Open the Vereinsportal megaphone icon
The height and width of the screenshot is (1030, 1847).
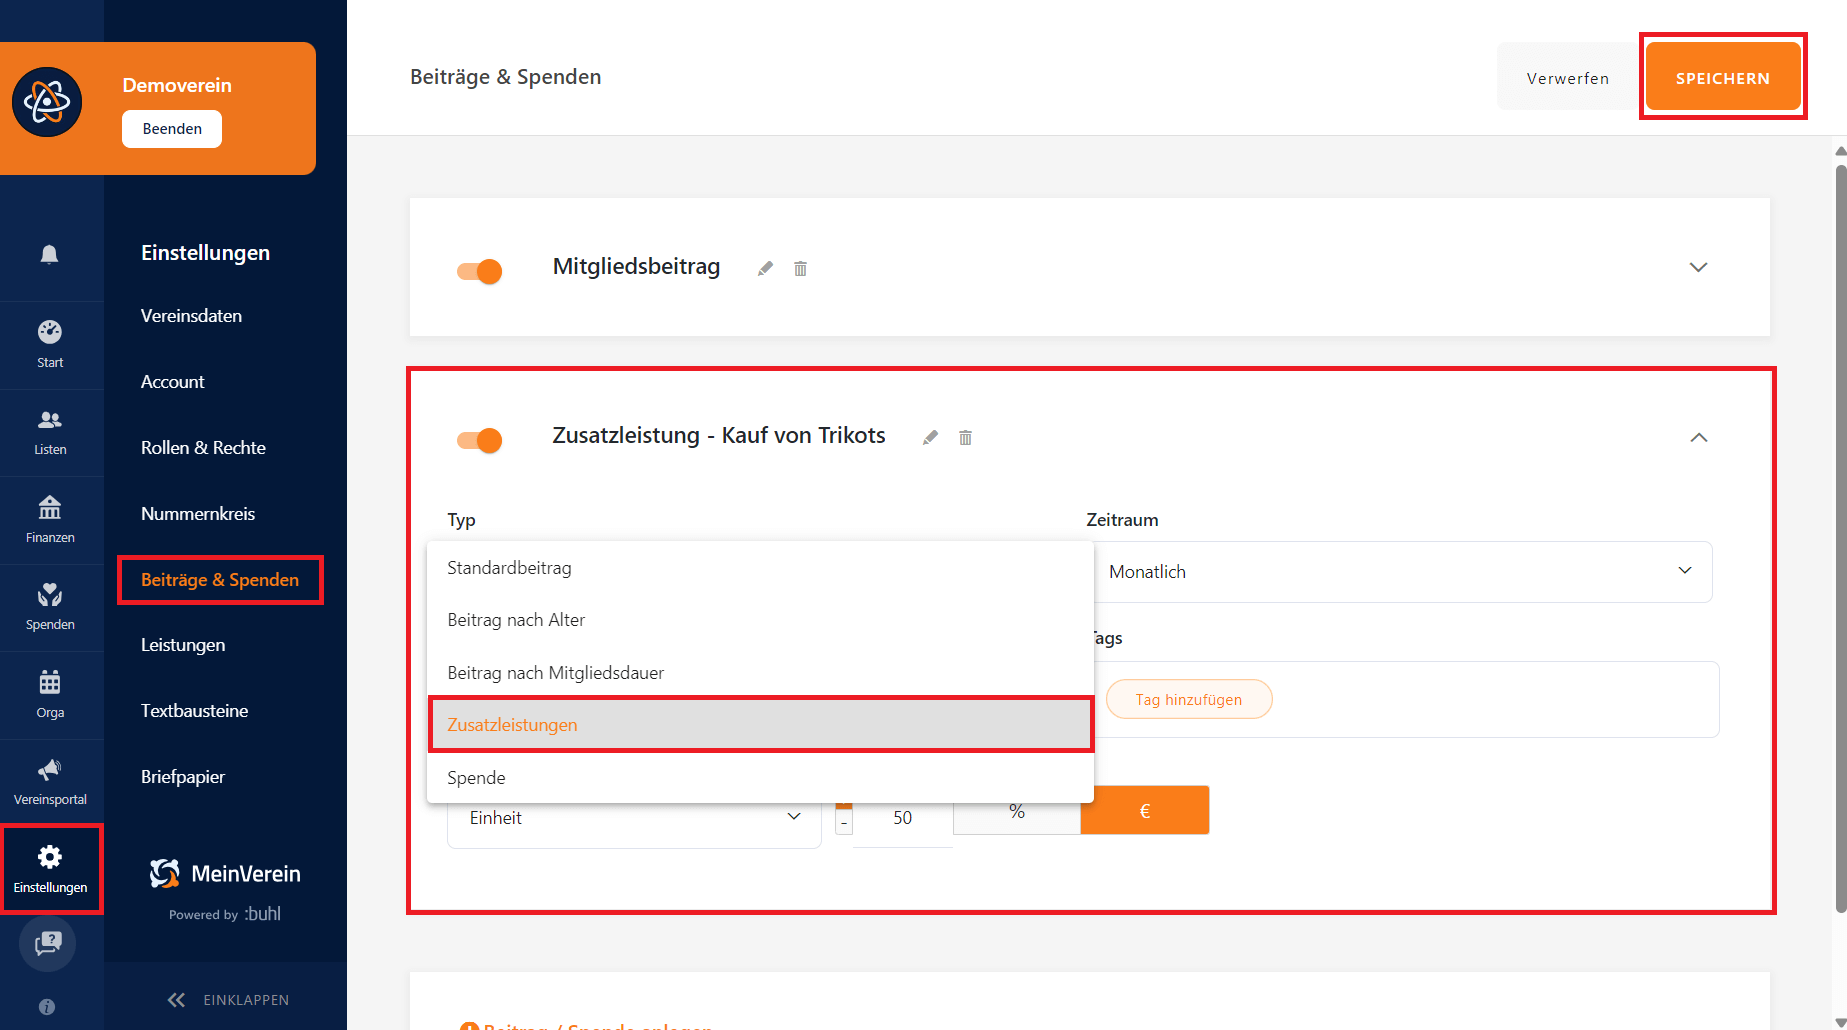(50, 770)
